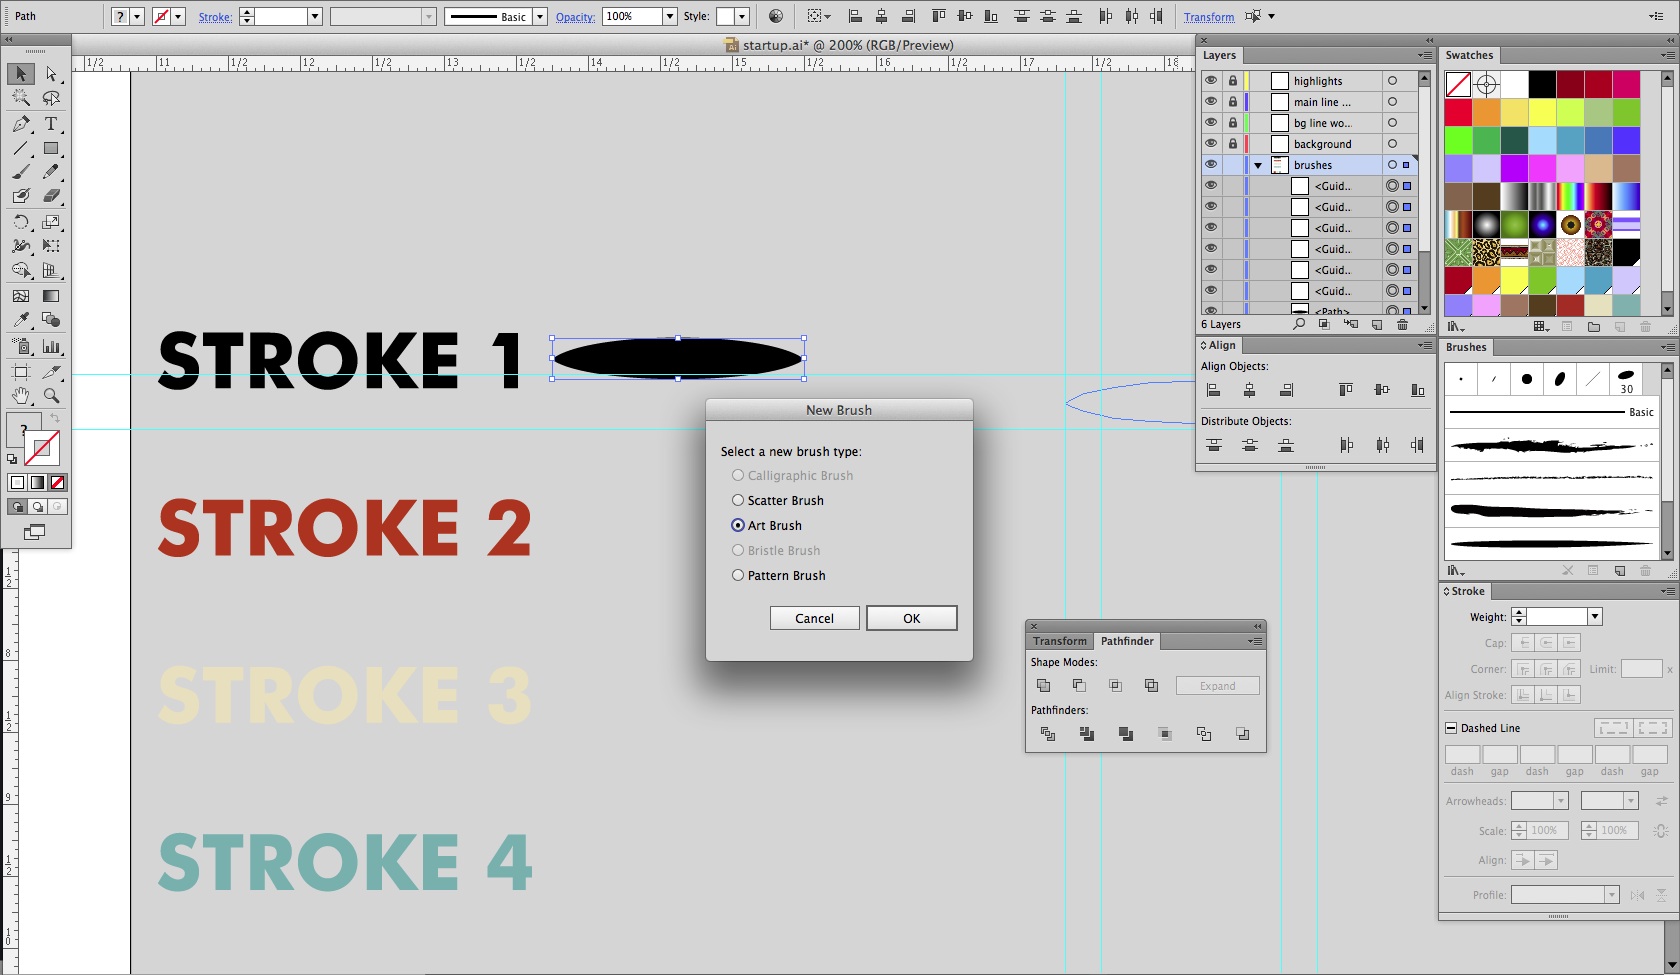Open the Basic brush definition dropdown

click(540, 16)
